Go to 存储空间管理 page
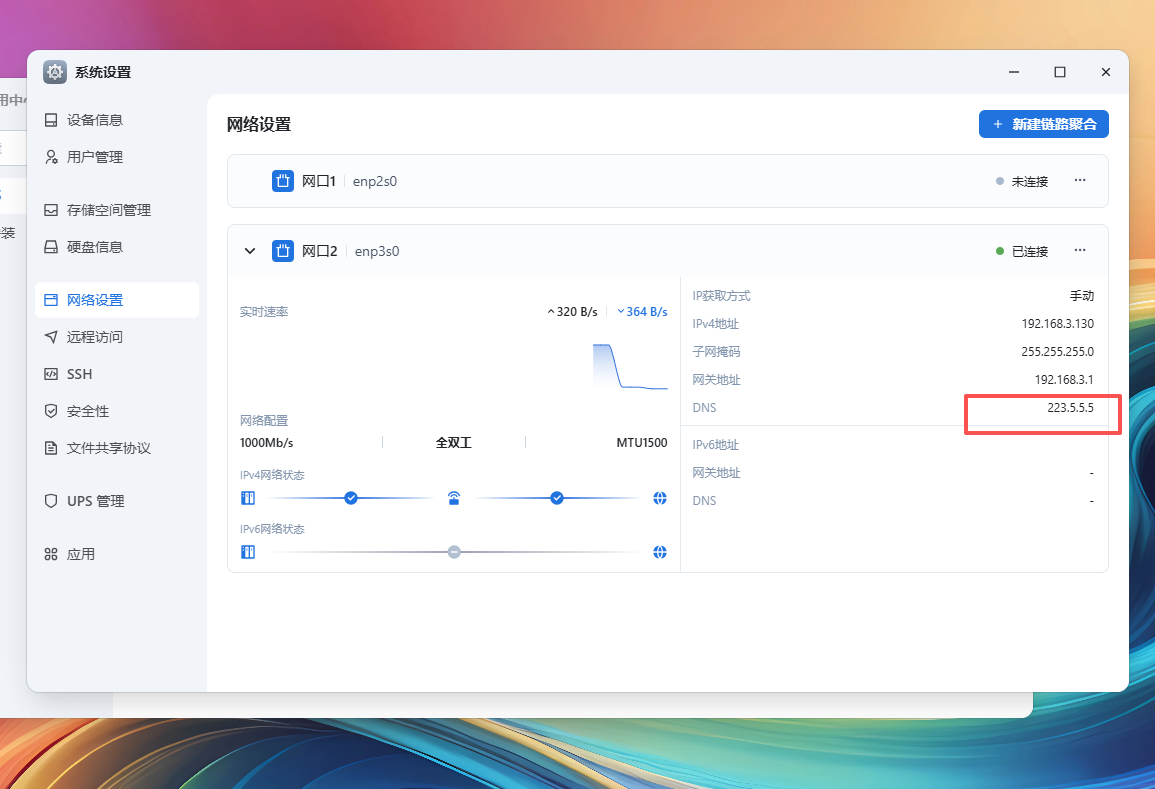 pos(116,210)
